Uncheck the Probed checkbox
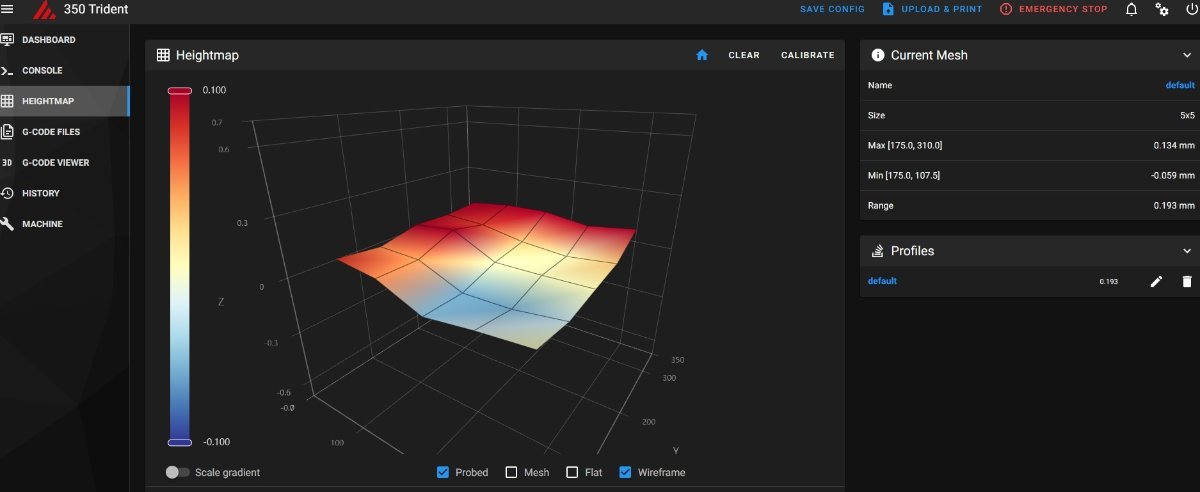 [443, 472]
